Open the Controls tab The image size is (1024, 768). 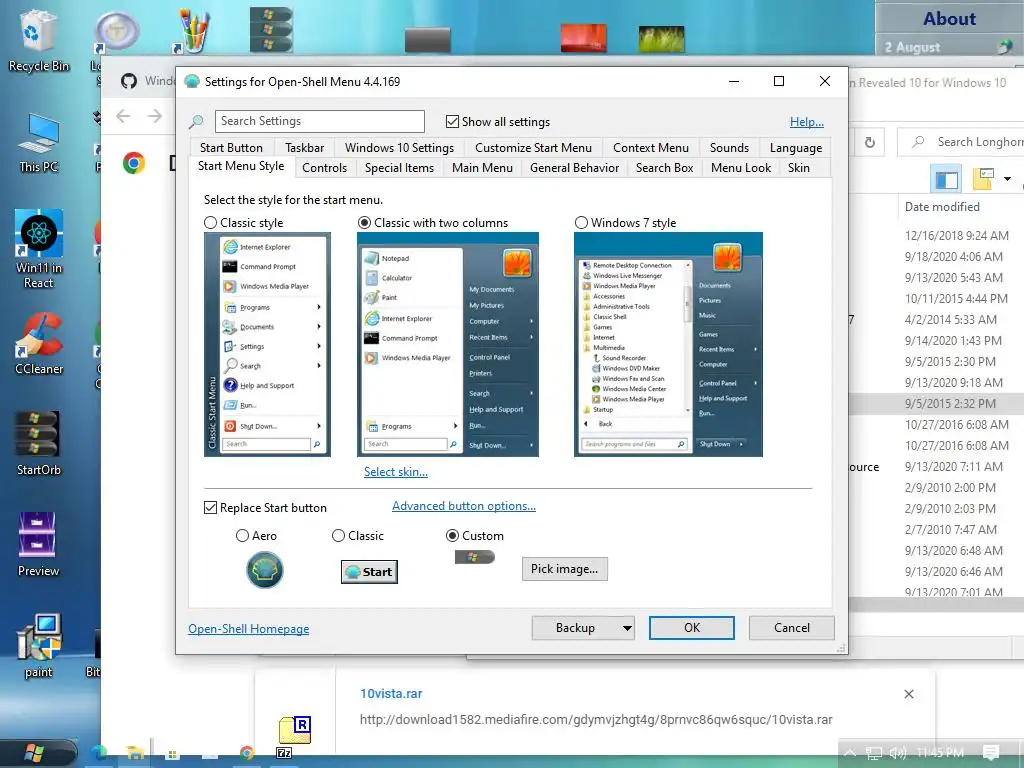pyautogui.click(x=325, y=168)
